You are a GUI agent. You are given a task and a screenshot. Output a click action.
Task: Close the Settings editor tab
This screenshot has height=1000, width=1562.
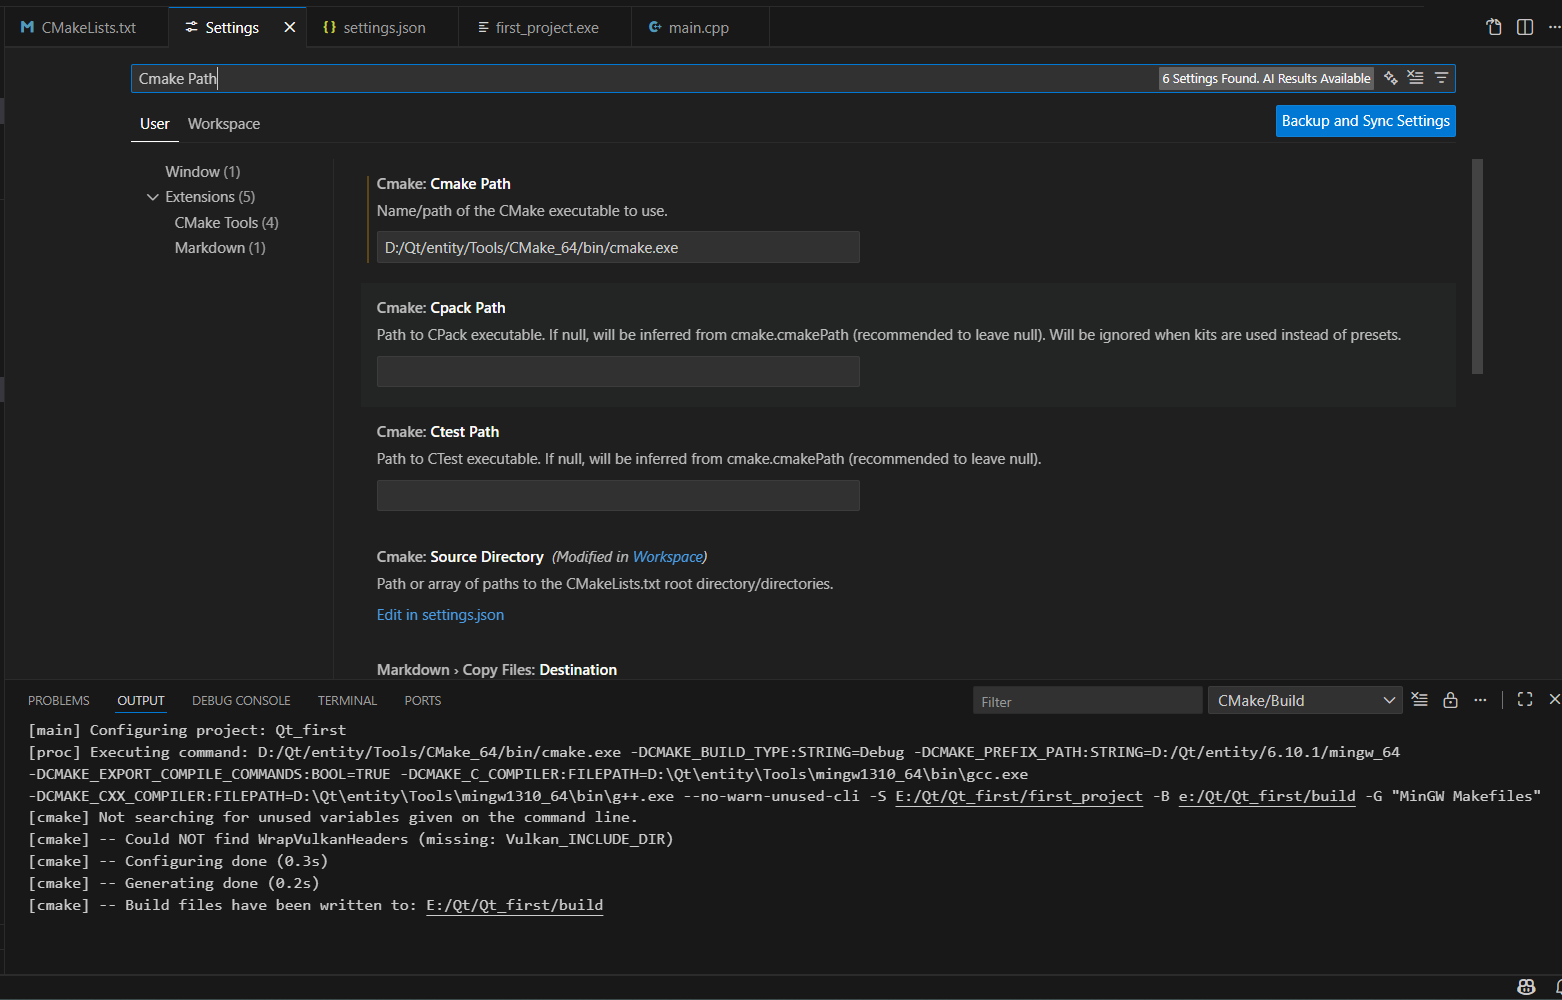click(x=290, y=27)
